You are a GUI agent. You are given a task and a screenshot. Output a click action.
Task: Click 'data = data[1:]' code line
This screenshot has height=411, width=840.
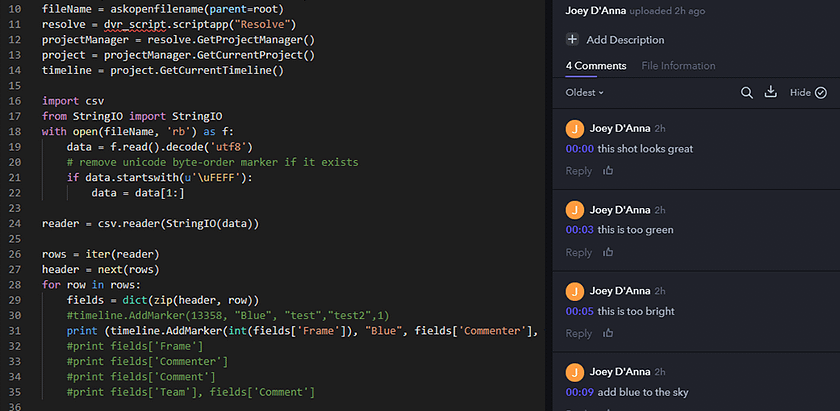tap(138, 193)
